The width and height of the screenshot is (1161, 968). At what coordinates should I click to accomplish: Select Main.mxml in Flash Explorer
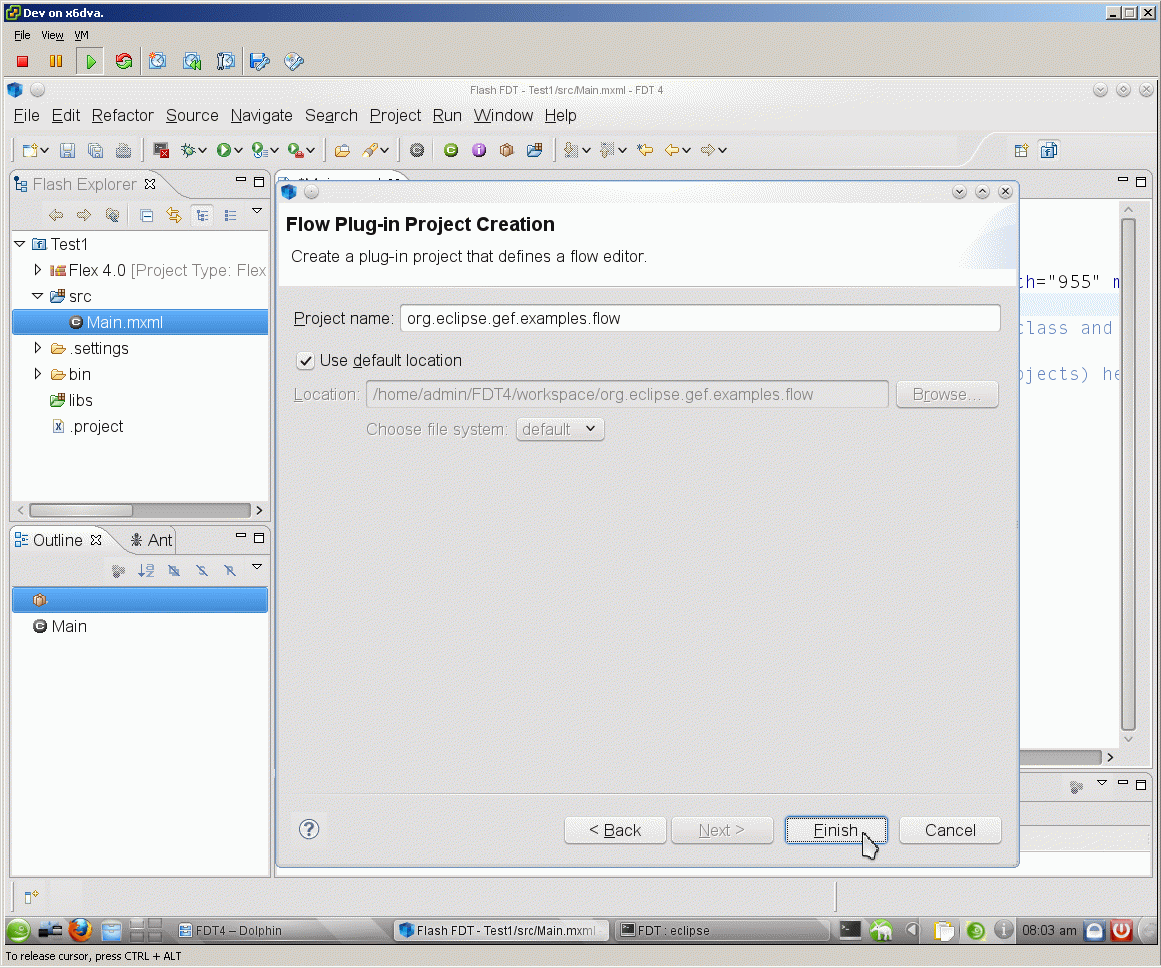click(x=141, y=322)
